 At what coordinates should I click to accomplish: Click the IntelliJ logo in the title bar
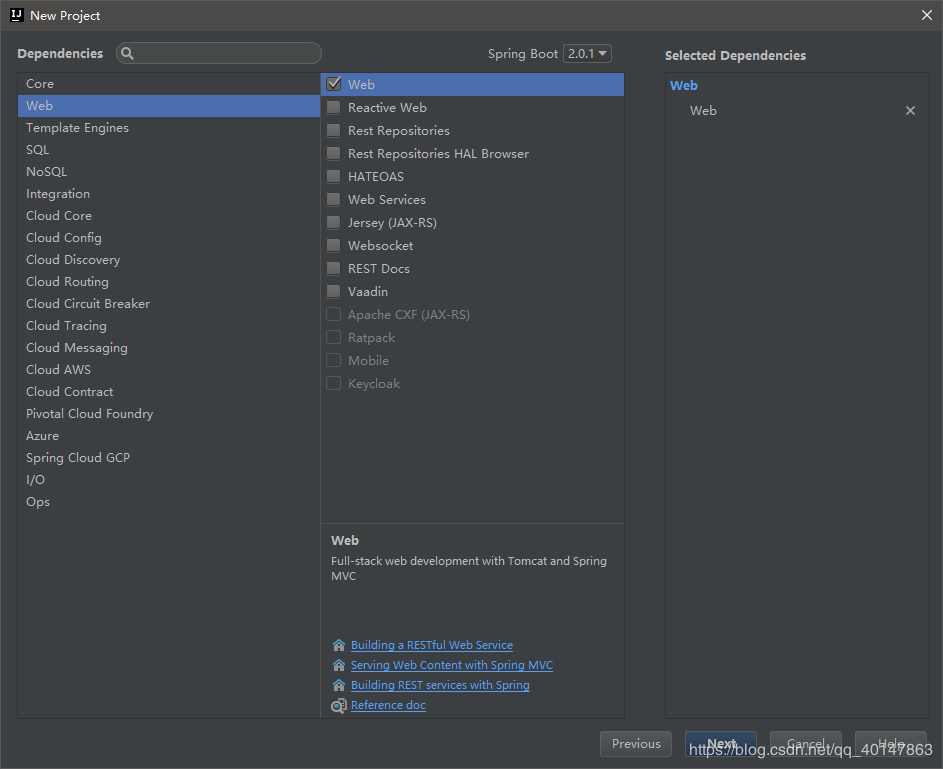(x=16, y=15)
